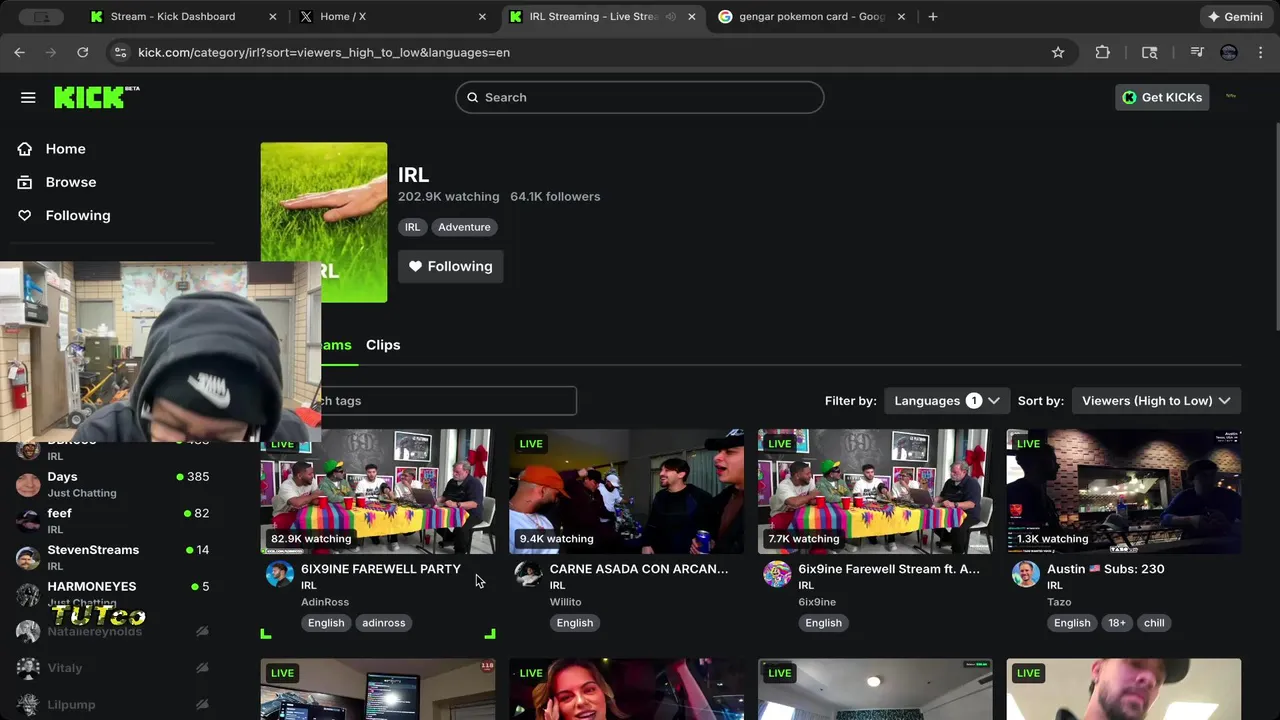This screenshot has height=720, width=1280.
Task: Click the address bar URL
Action: [324, 52]
